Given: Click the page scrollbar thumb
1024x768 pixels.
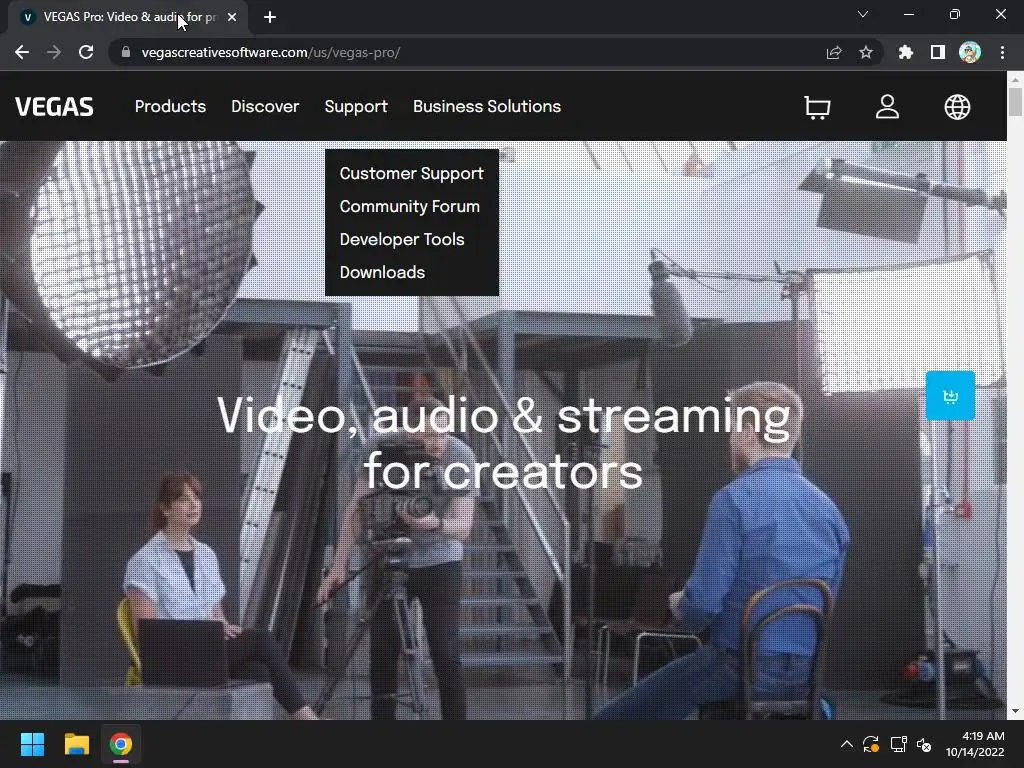Looking at the screenshot, I should point(1015,102).
